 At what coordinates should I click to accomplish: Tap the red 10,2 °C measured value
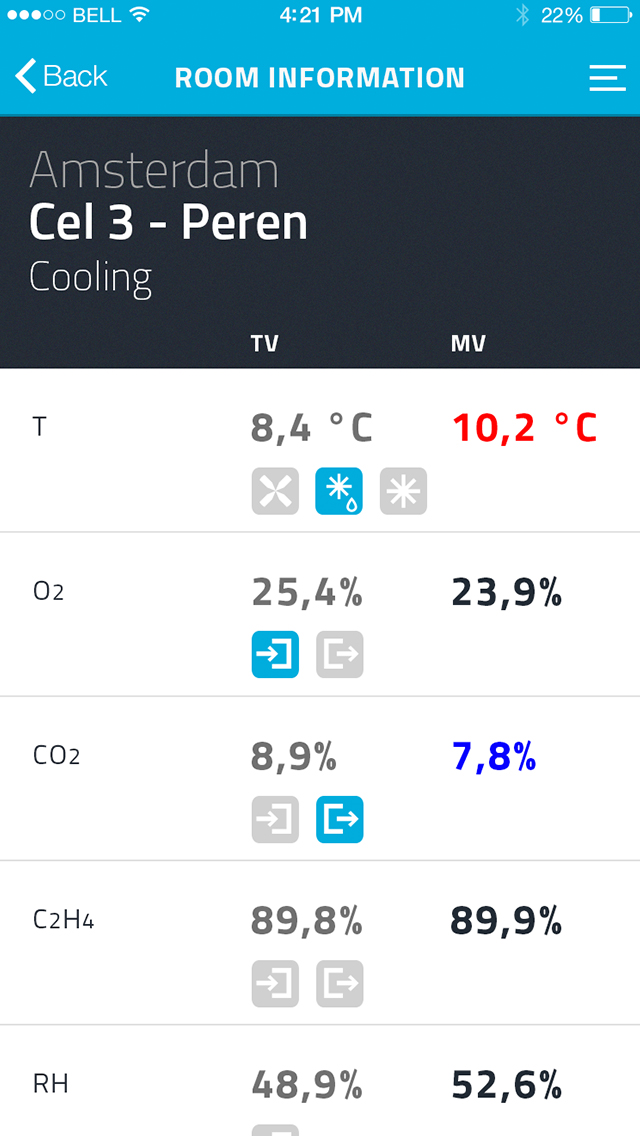[525, 429]
